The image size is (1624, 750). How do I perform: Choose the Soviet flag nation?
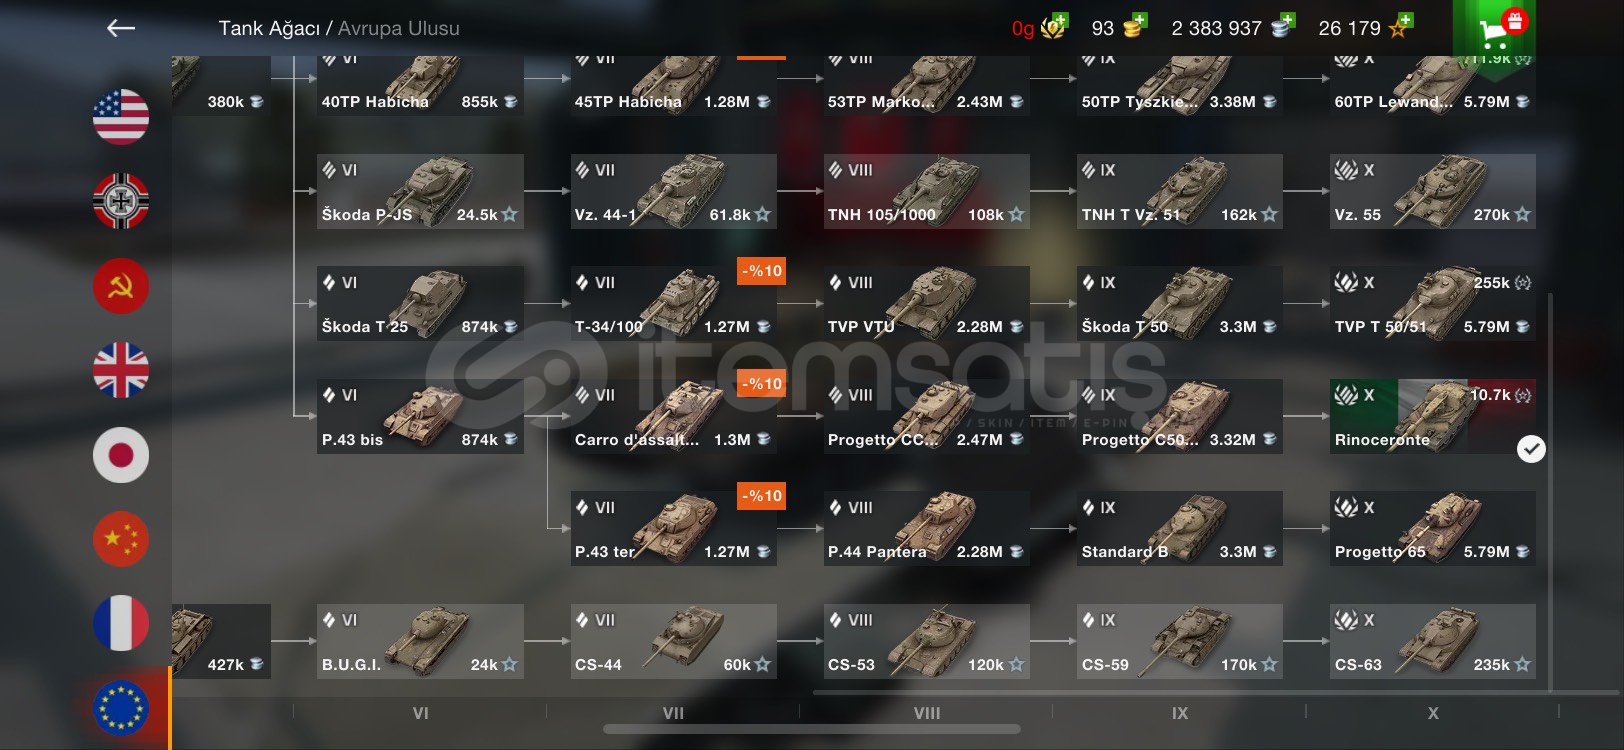click(121, 286)
